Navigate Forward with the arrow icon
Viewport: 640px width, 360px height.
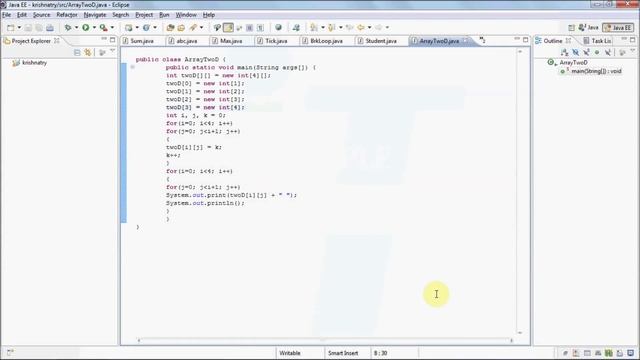click(379, 28)
